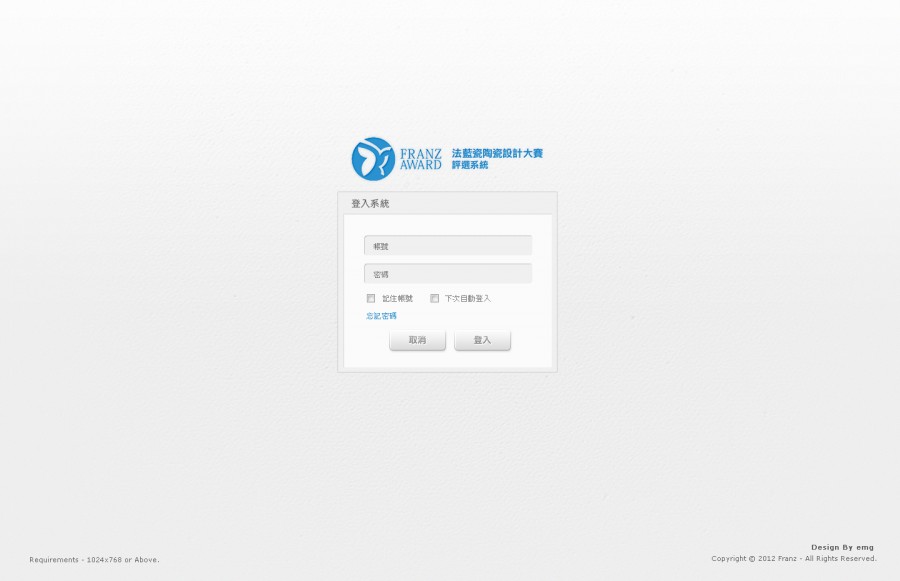Click the 下次自動登入 label text
This screenshot has height=581, width=900.
click(x=466, y=298)
